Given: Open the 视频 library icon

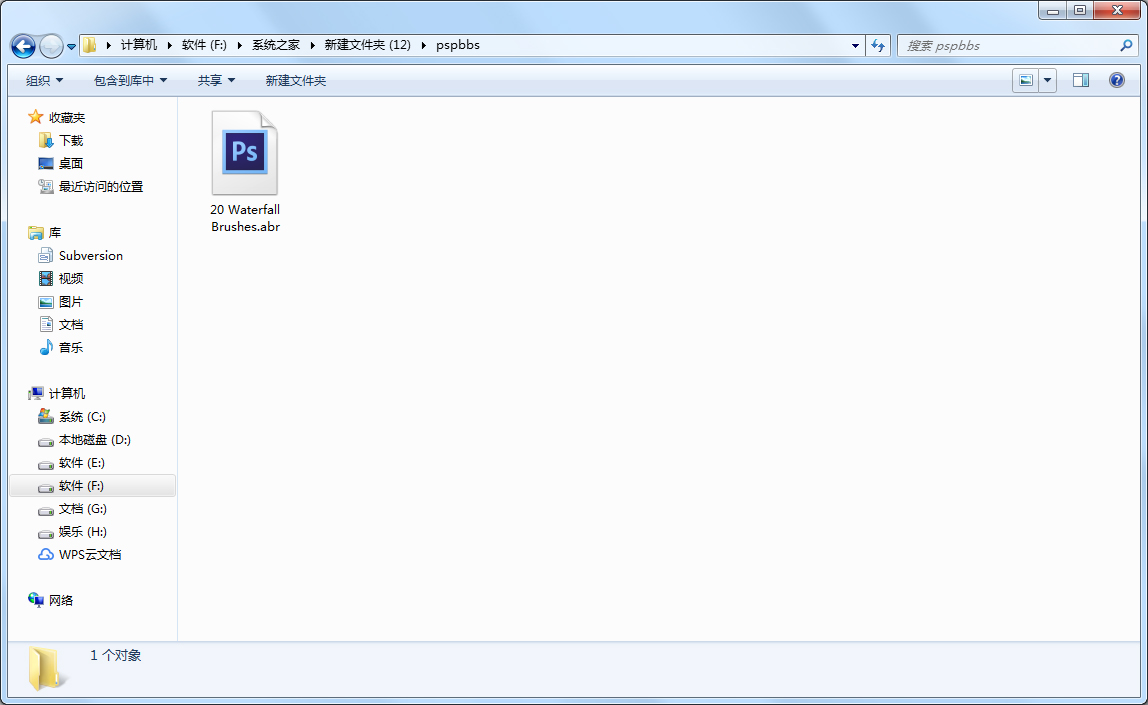Looking at the screenshot, I should [46, 278].
